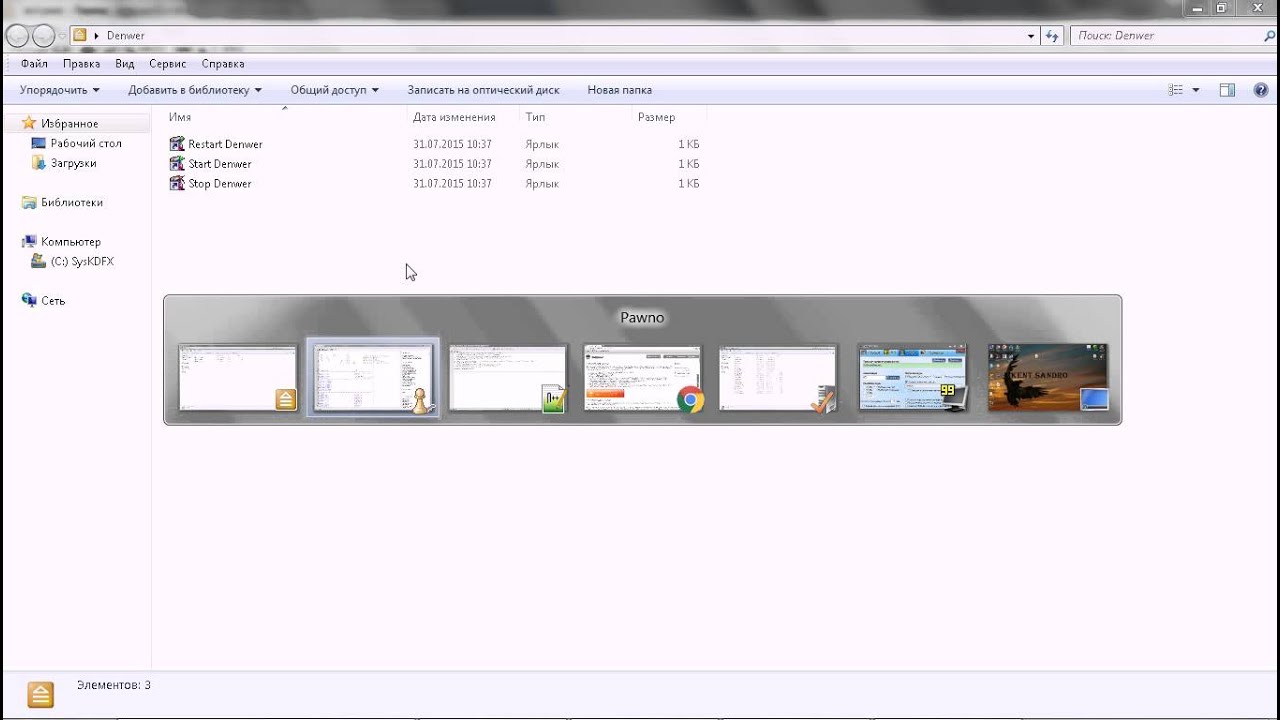Switch to the Notepad++ window thumbnail
This screenshot has width=1280, height=720.
pos(508,377)
